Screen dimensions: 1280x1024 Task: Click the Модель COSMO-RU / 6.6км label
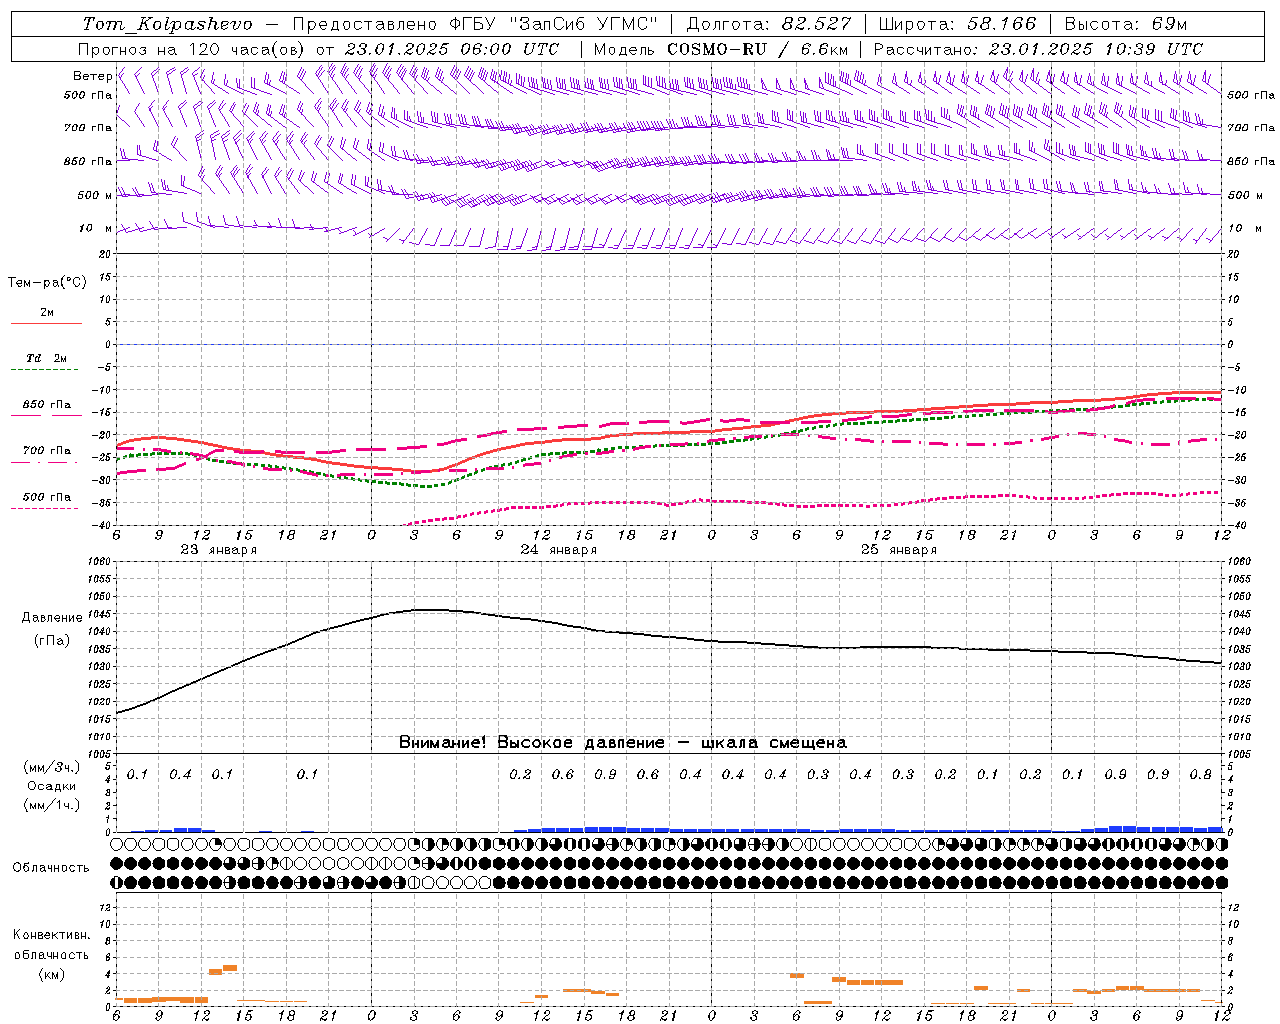721,49
